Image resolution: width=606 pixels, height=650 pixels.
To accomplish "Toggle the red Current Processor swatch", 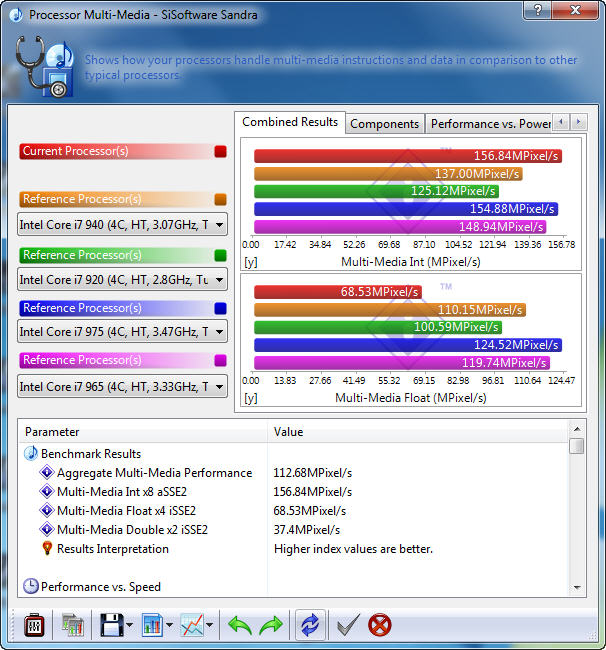I will point(221,151).
